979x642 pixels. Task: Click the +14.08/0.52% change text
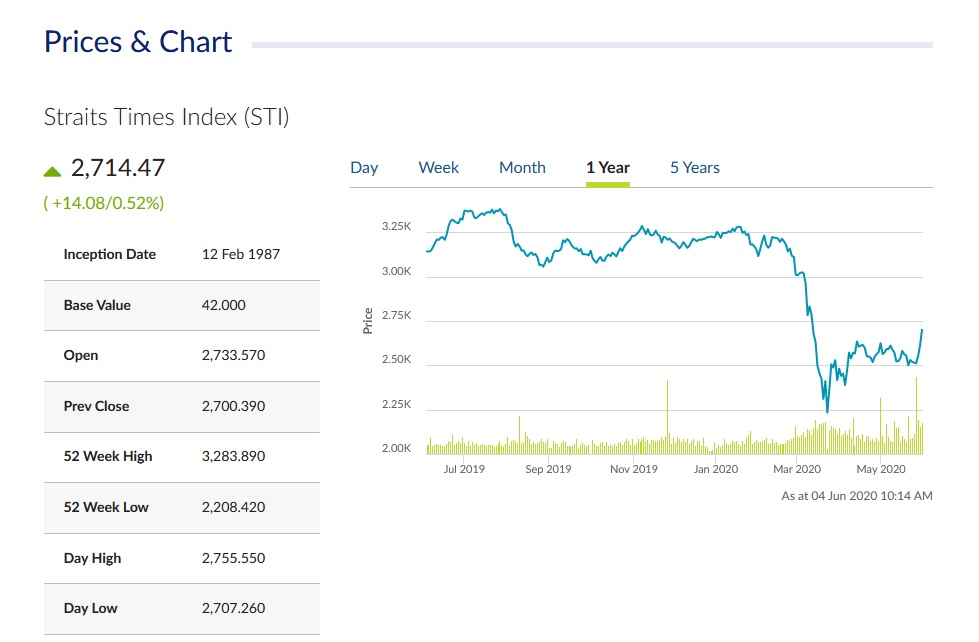pyautogui.click(x=104, y=203)
